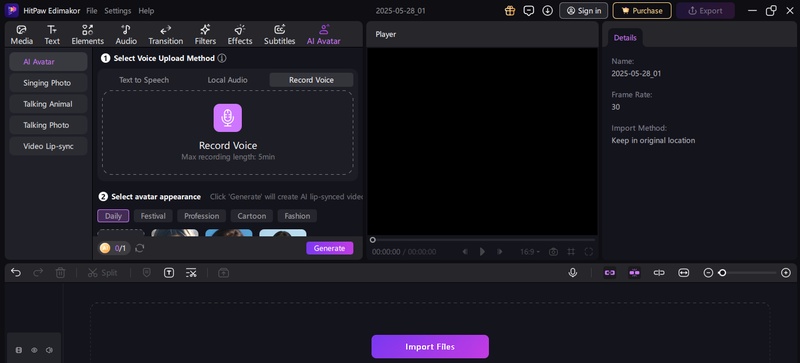This screenshot has width=800, height=363.
Task: Click the Import Files button
Action: point(430,347)
